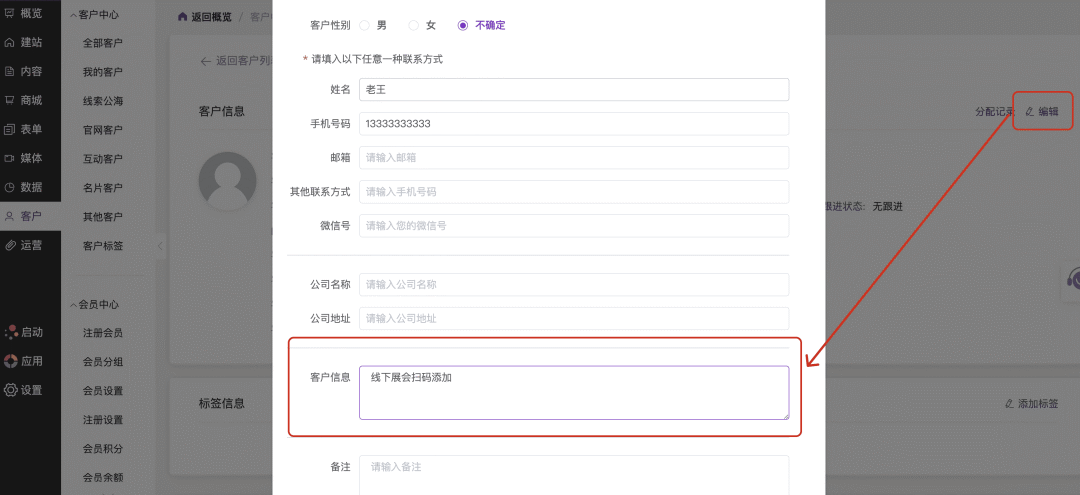Click the 编辑 edit button
This screenshot has width=1080, height=495.
point(1042,111)
